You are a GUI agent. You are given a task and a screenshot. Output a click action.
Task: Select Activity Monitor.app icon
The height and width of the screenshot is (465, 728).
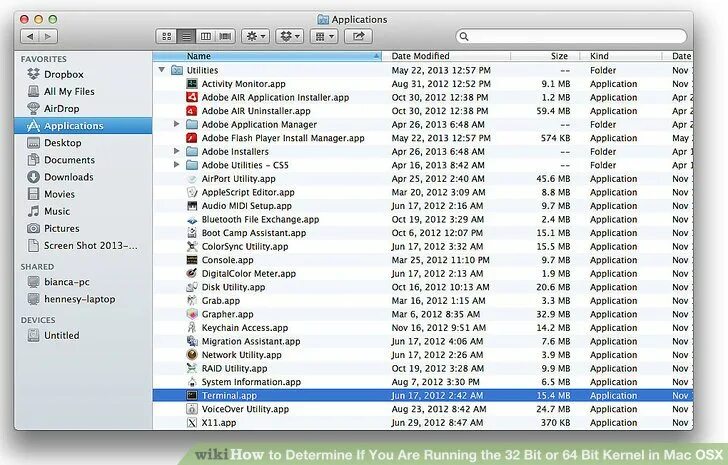(x=192, y=84)
